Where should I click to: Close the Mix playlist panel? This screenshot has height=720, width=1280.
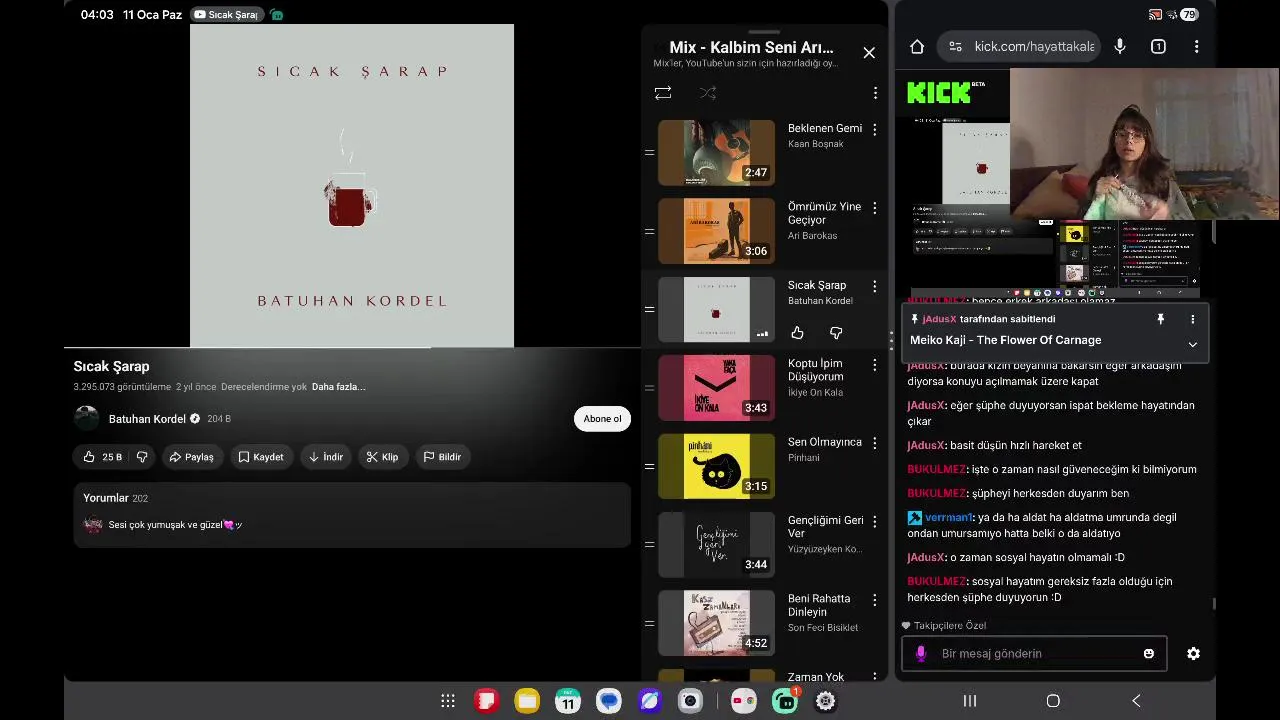[x=869, y=53]
